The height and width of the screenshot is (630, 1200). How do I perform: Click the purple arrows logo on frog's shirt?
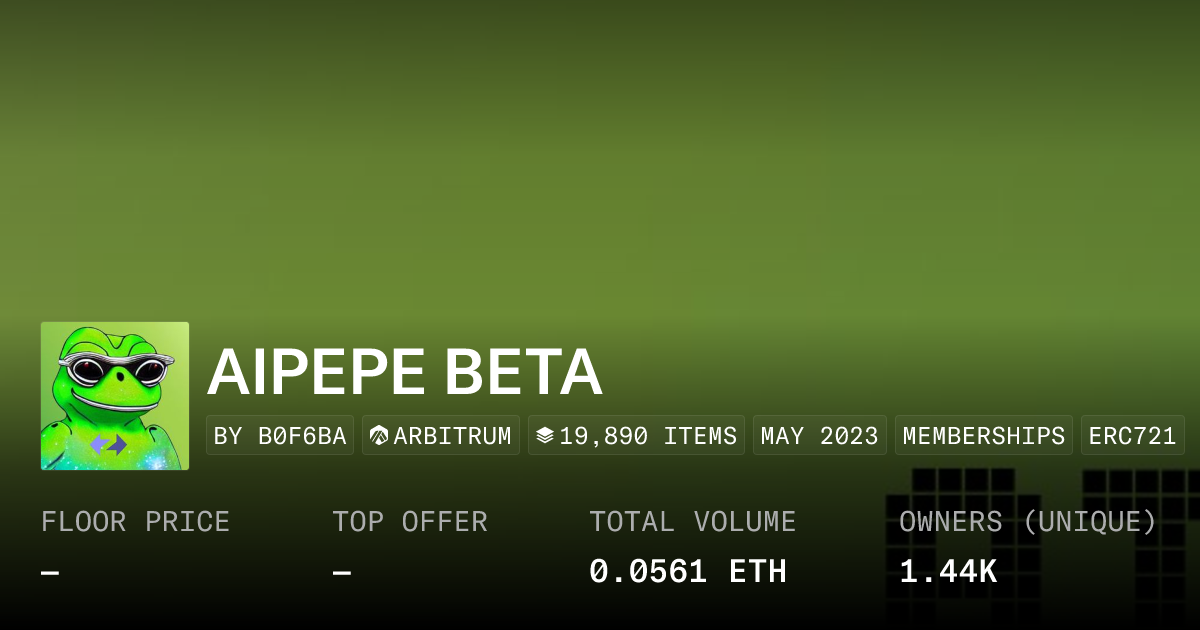[108, 444]
